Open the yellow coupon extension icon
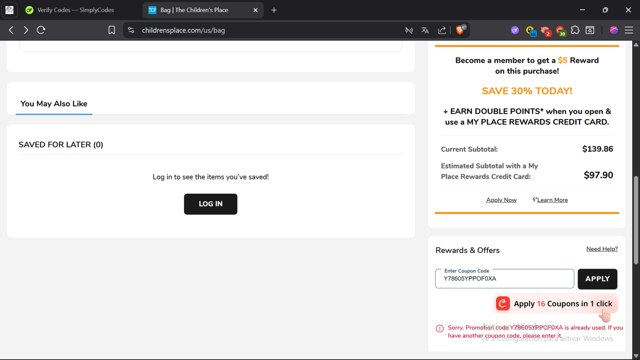Viewport: 640px width, 360px height. (x=531, y=31)
